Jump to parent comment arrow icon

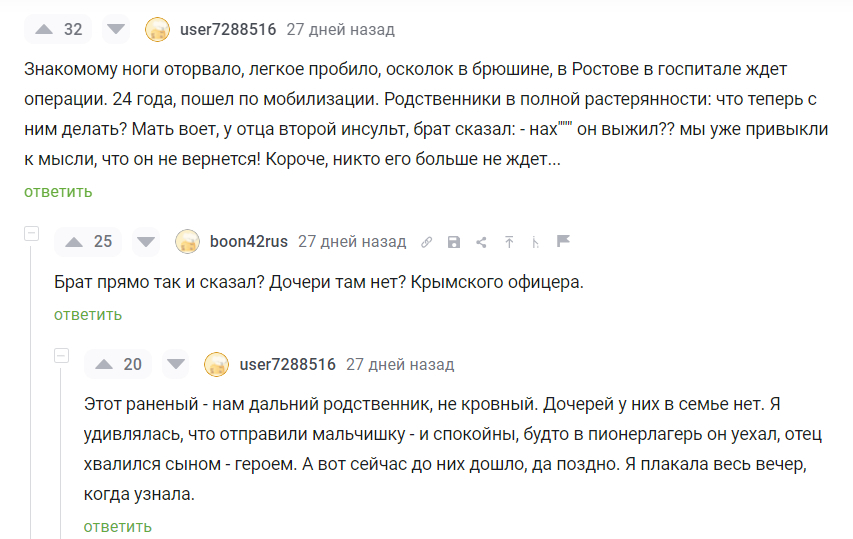508,242
